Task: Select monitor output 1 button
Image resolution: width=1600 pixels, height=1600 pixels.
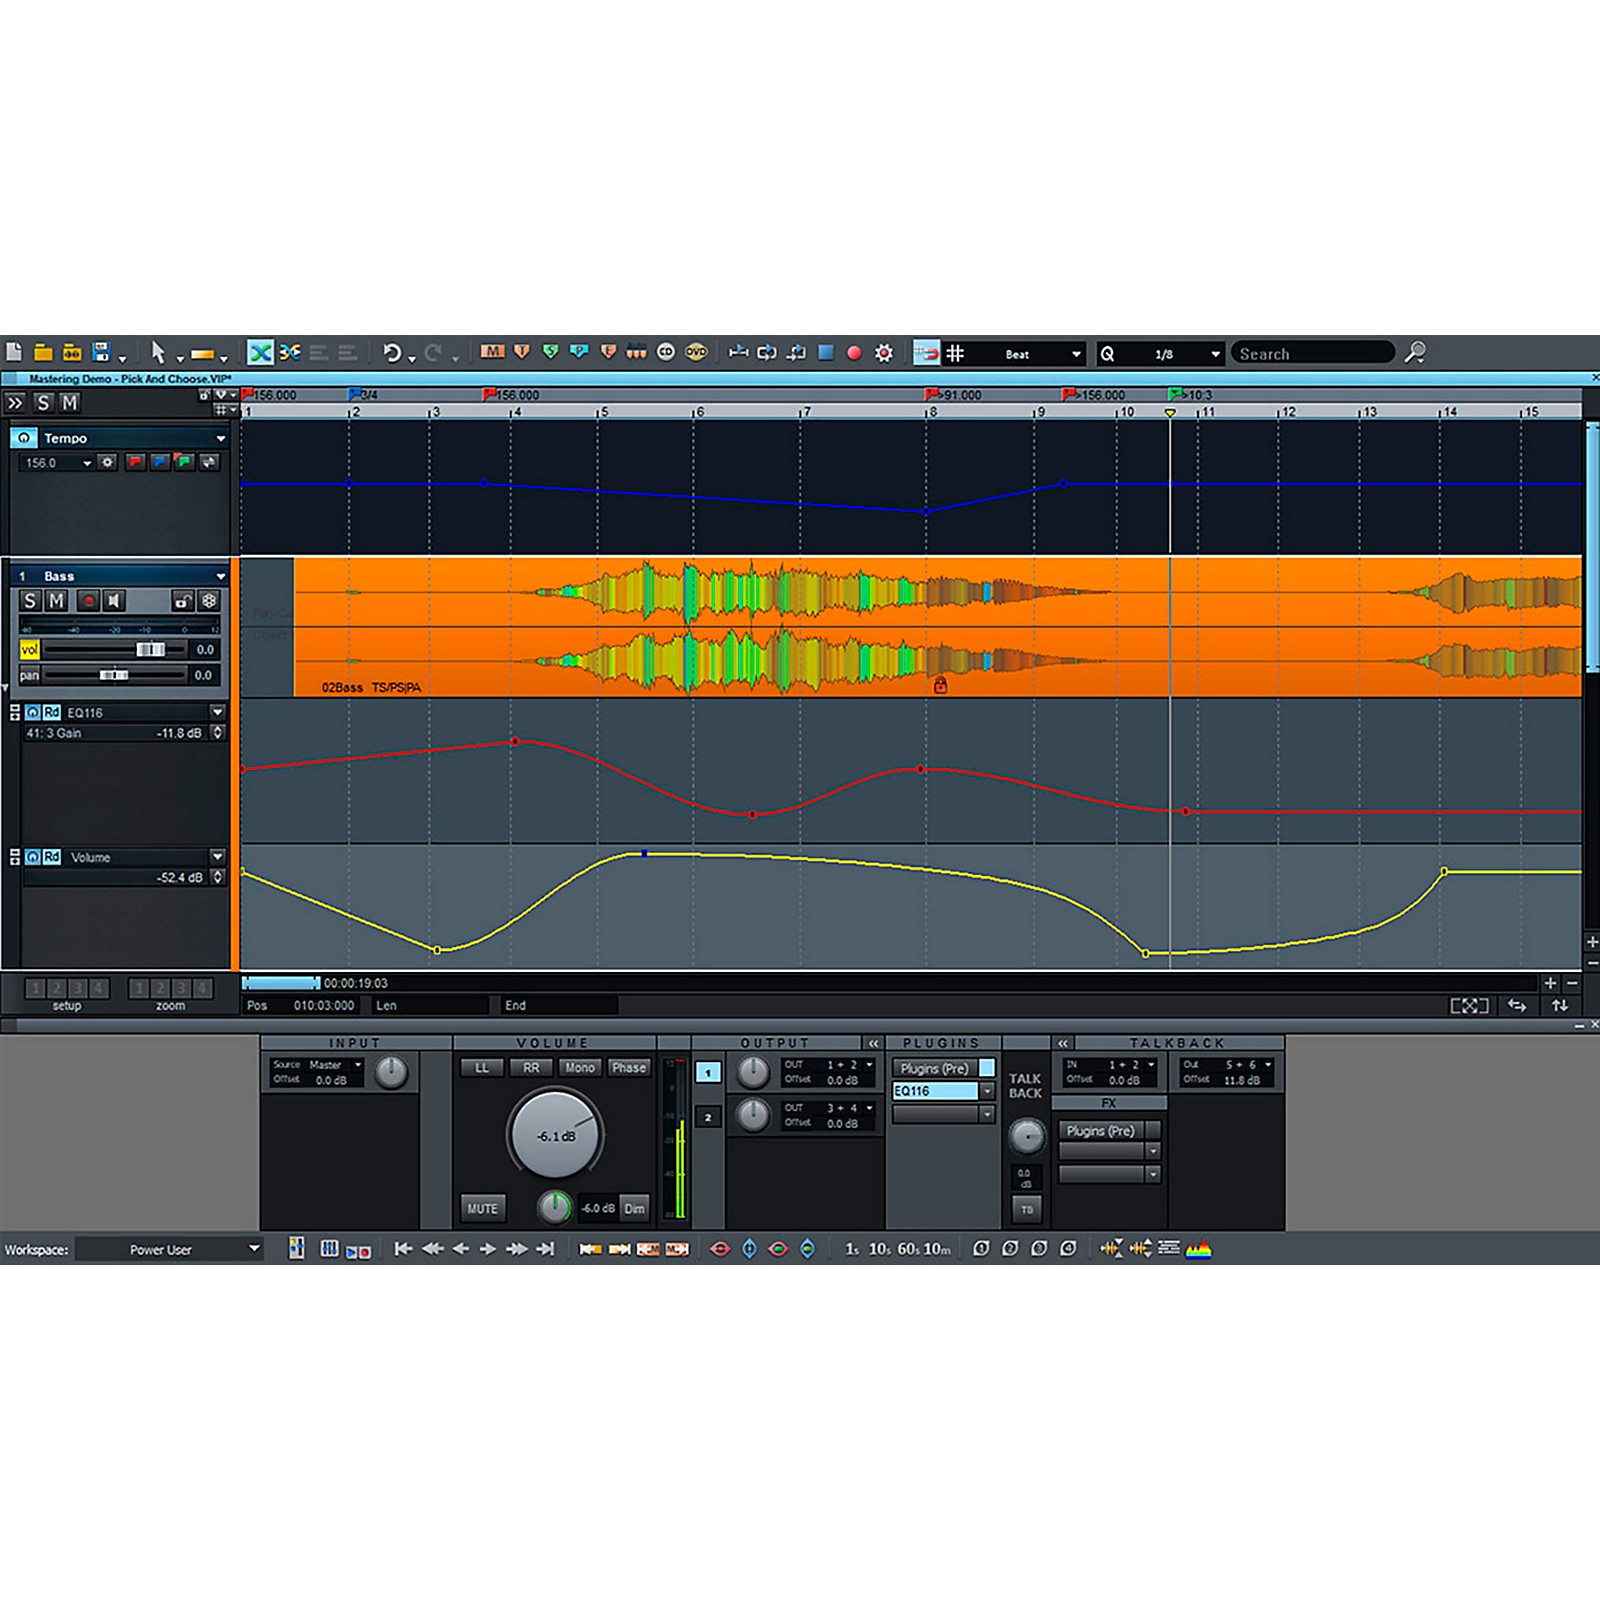Action: click(x=708, y=1073)
